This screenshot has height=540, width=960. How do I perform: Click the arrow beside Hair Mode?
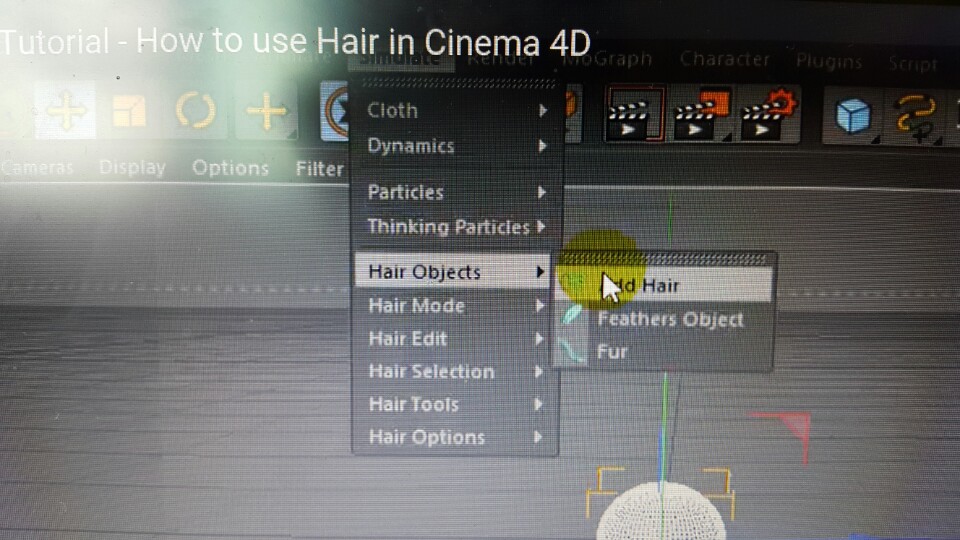539,305
